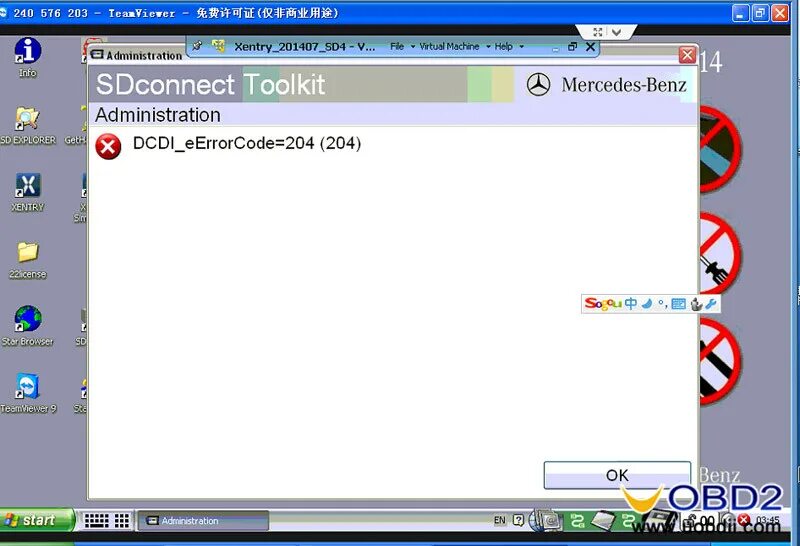The width and height of the screenshot is (800, 546).
Task: Open the Sogou soft keyboard icon
Action: 679,304
